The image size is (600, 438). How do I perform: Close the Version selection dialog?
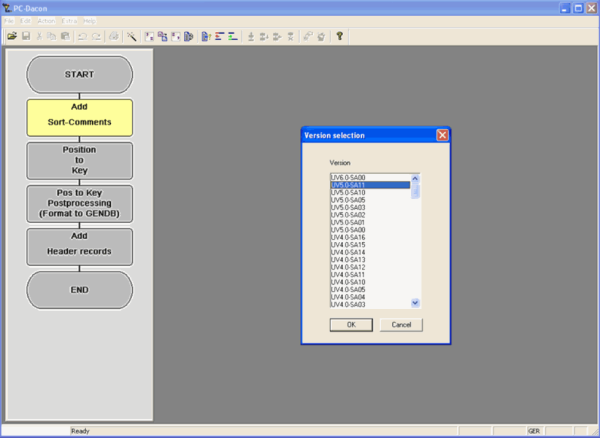coord(442,135)
